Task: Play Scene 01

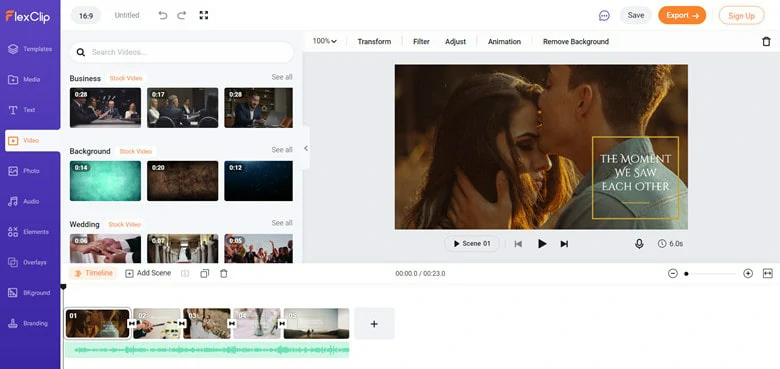Action: click(472, 244)
